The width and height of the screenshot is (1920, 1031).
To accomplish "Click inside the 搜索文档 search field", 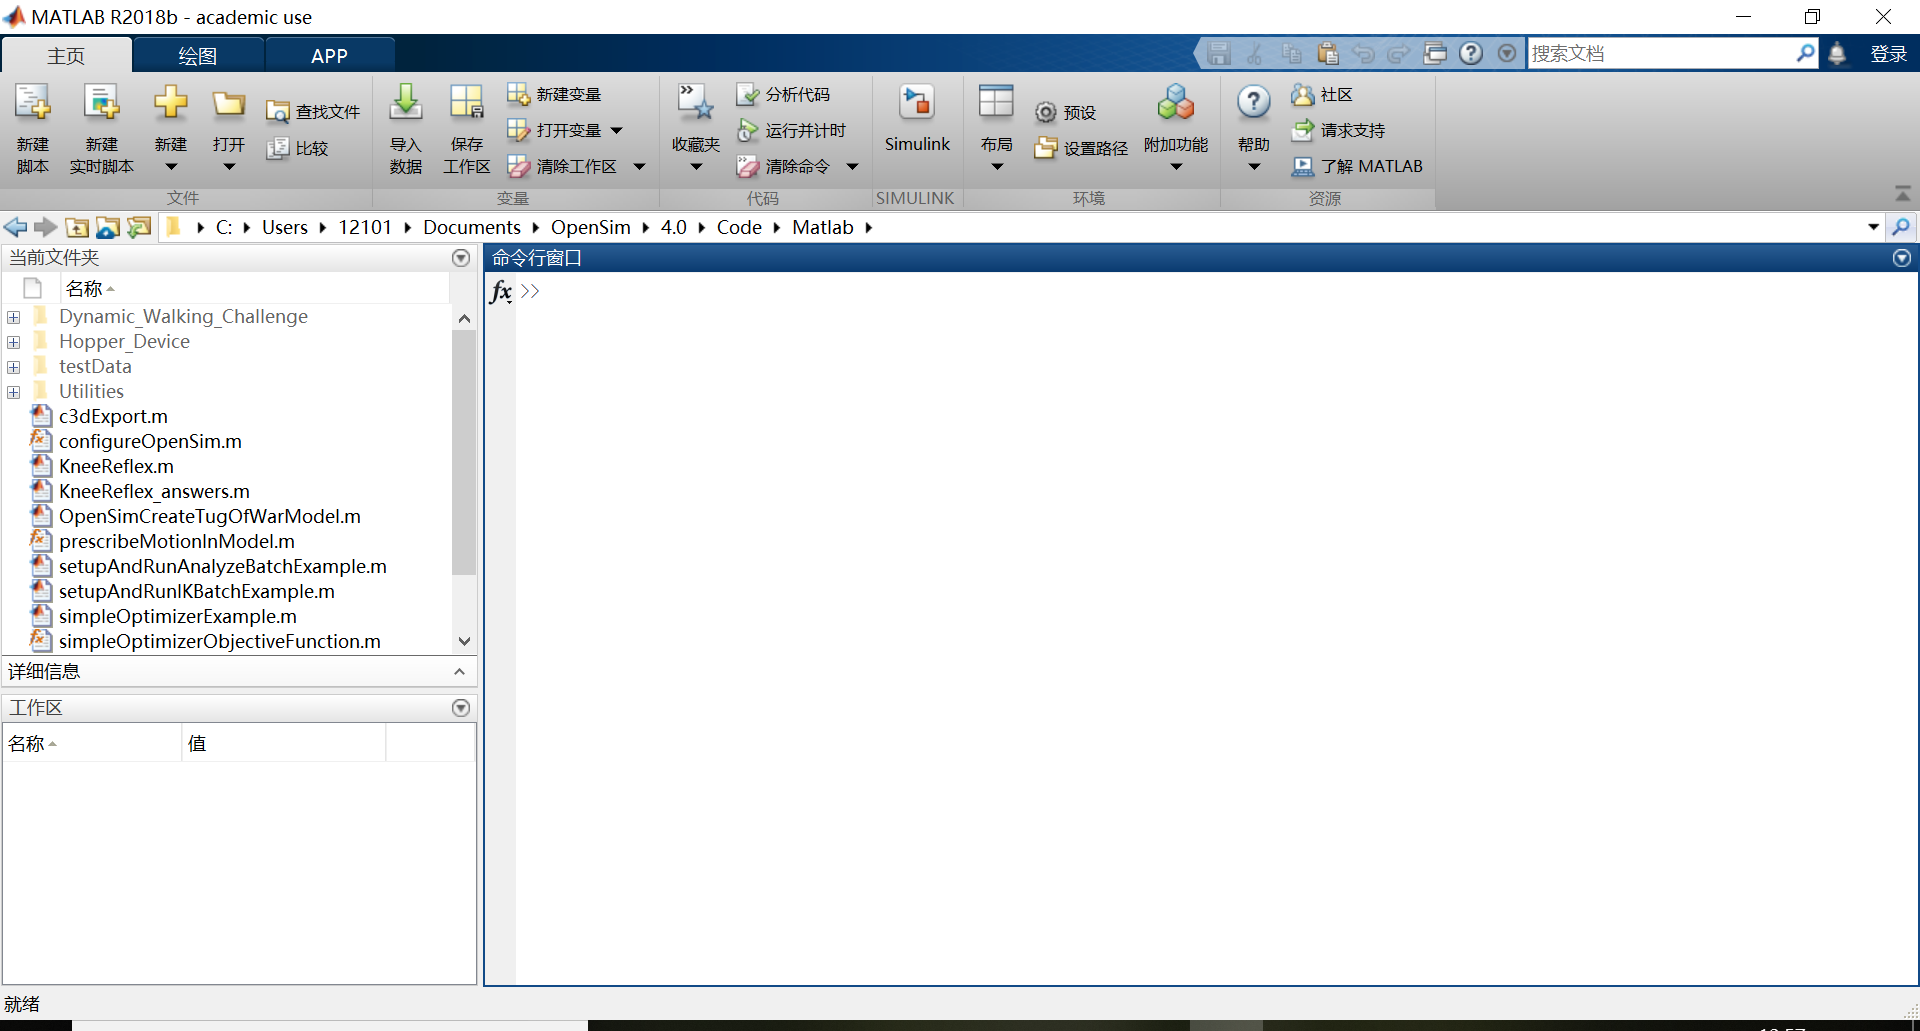I will pos(1660,53).
